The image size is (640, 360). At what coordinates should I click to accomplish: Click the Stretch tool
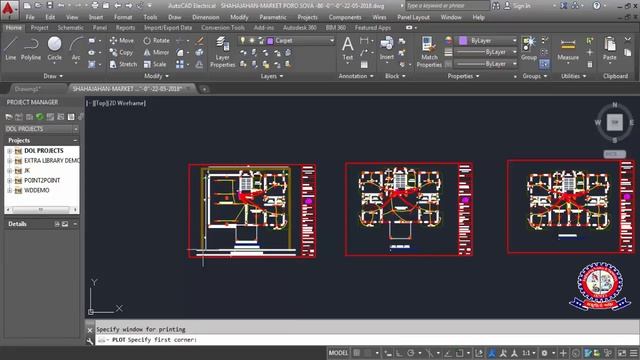pos(123,64)
